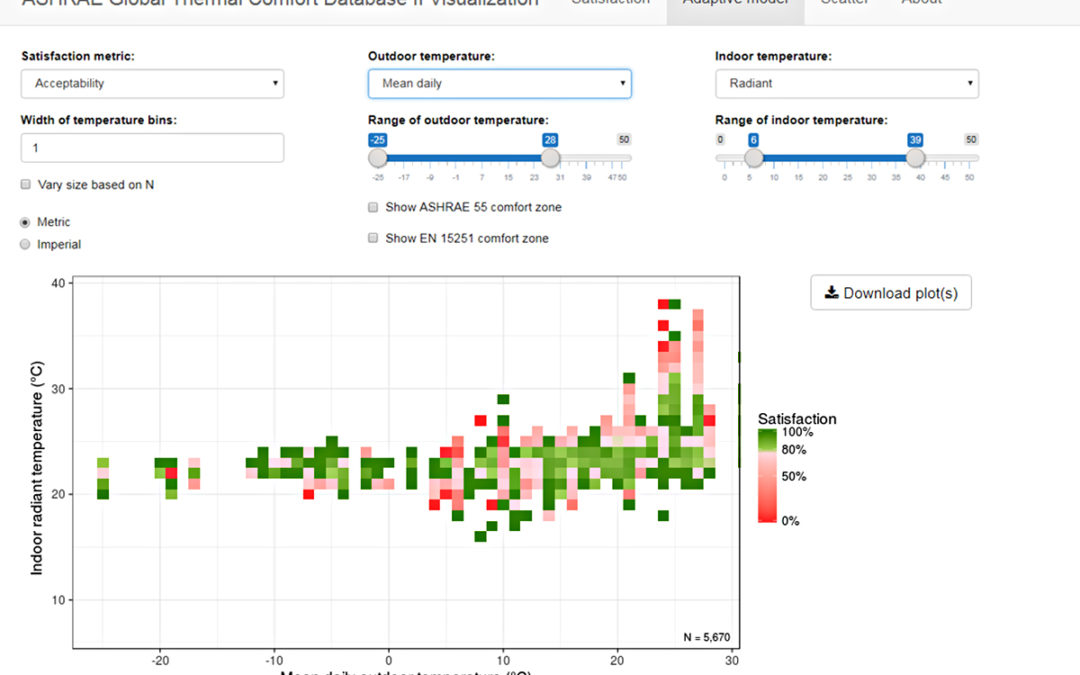1080x675 pixels.
Task: Click the ASHRAE Global Thermal Comfort Database title
Action: click(280, 3)
